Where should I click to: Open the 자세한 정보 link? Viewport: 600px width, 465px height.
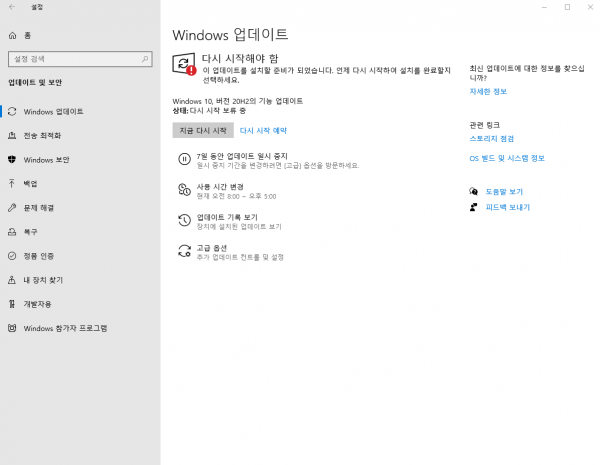[488, 91]
